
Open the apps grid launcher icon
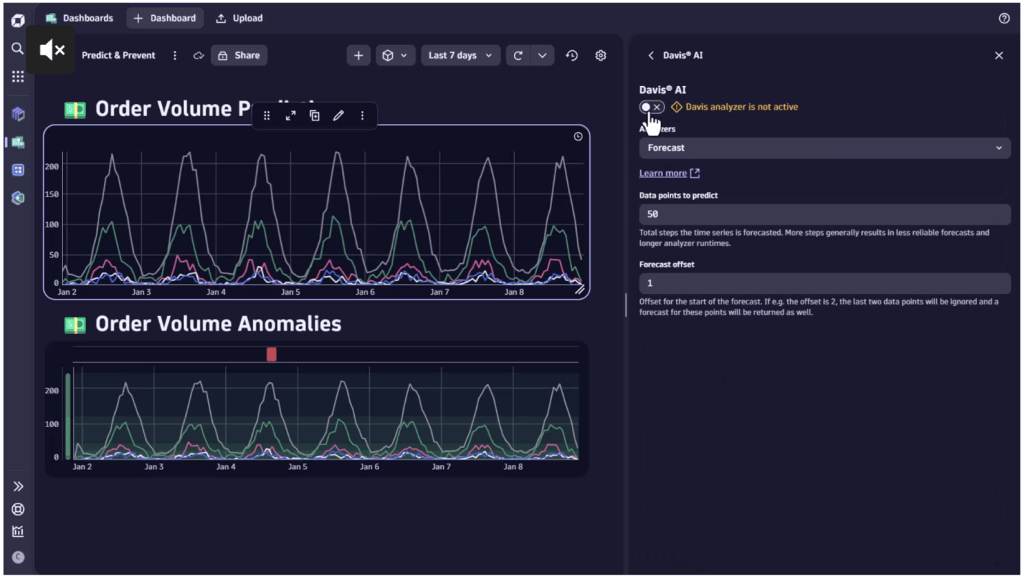(x=17, y=76)
